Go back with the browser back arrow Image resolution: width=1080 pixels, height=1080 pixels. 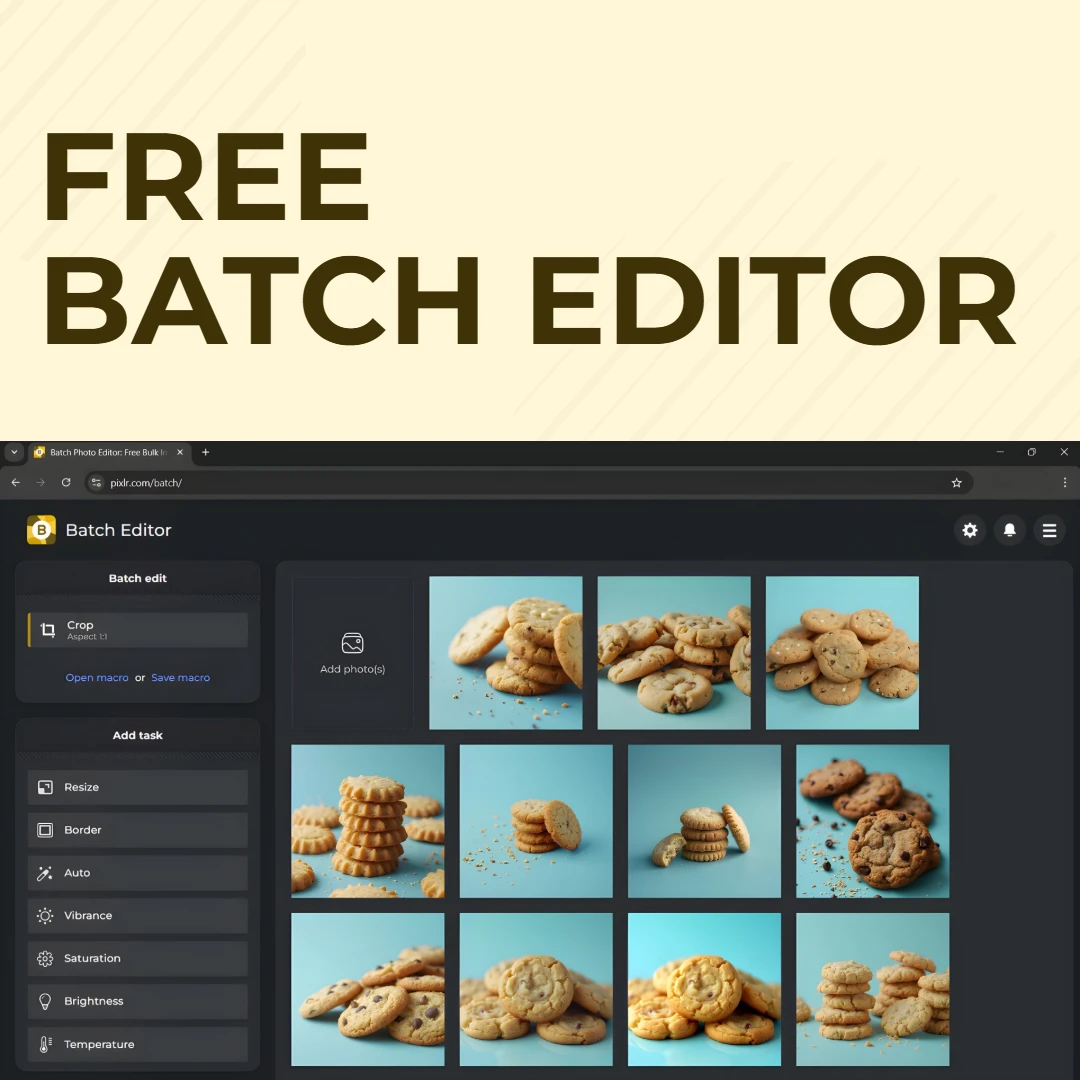pos(16,483)
